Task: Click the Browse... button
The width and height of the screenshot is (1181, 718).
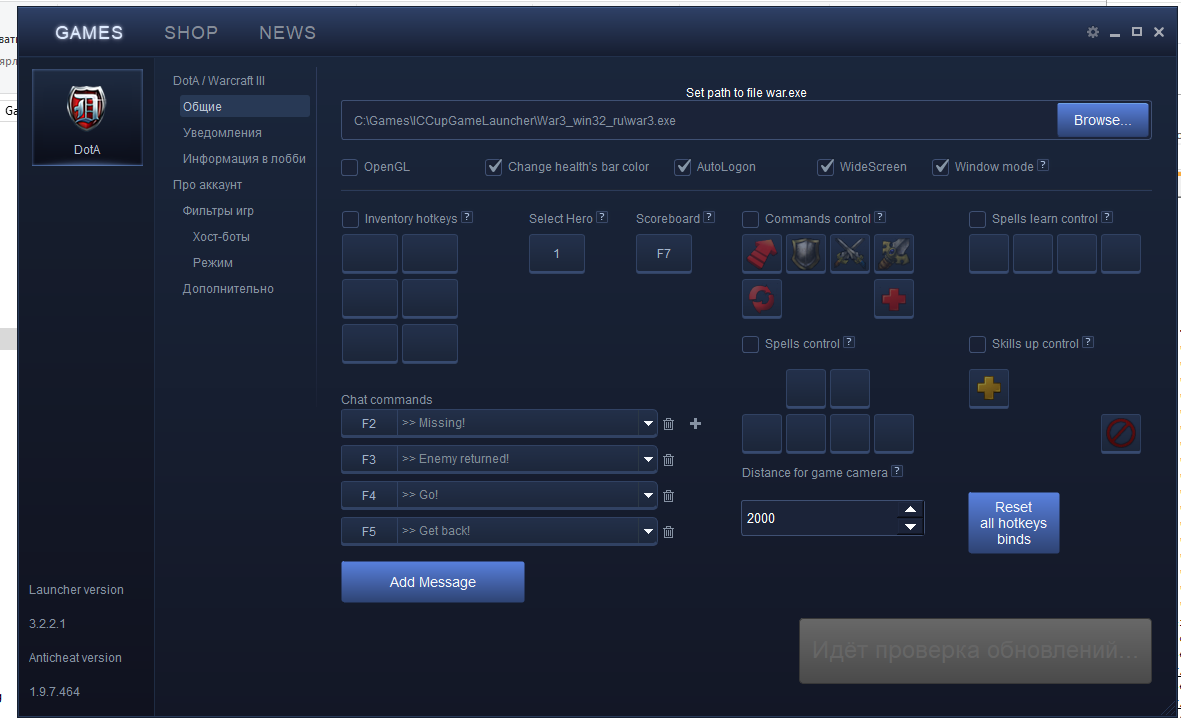Action: click(x=1103, y=121)
